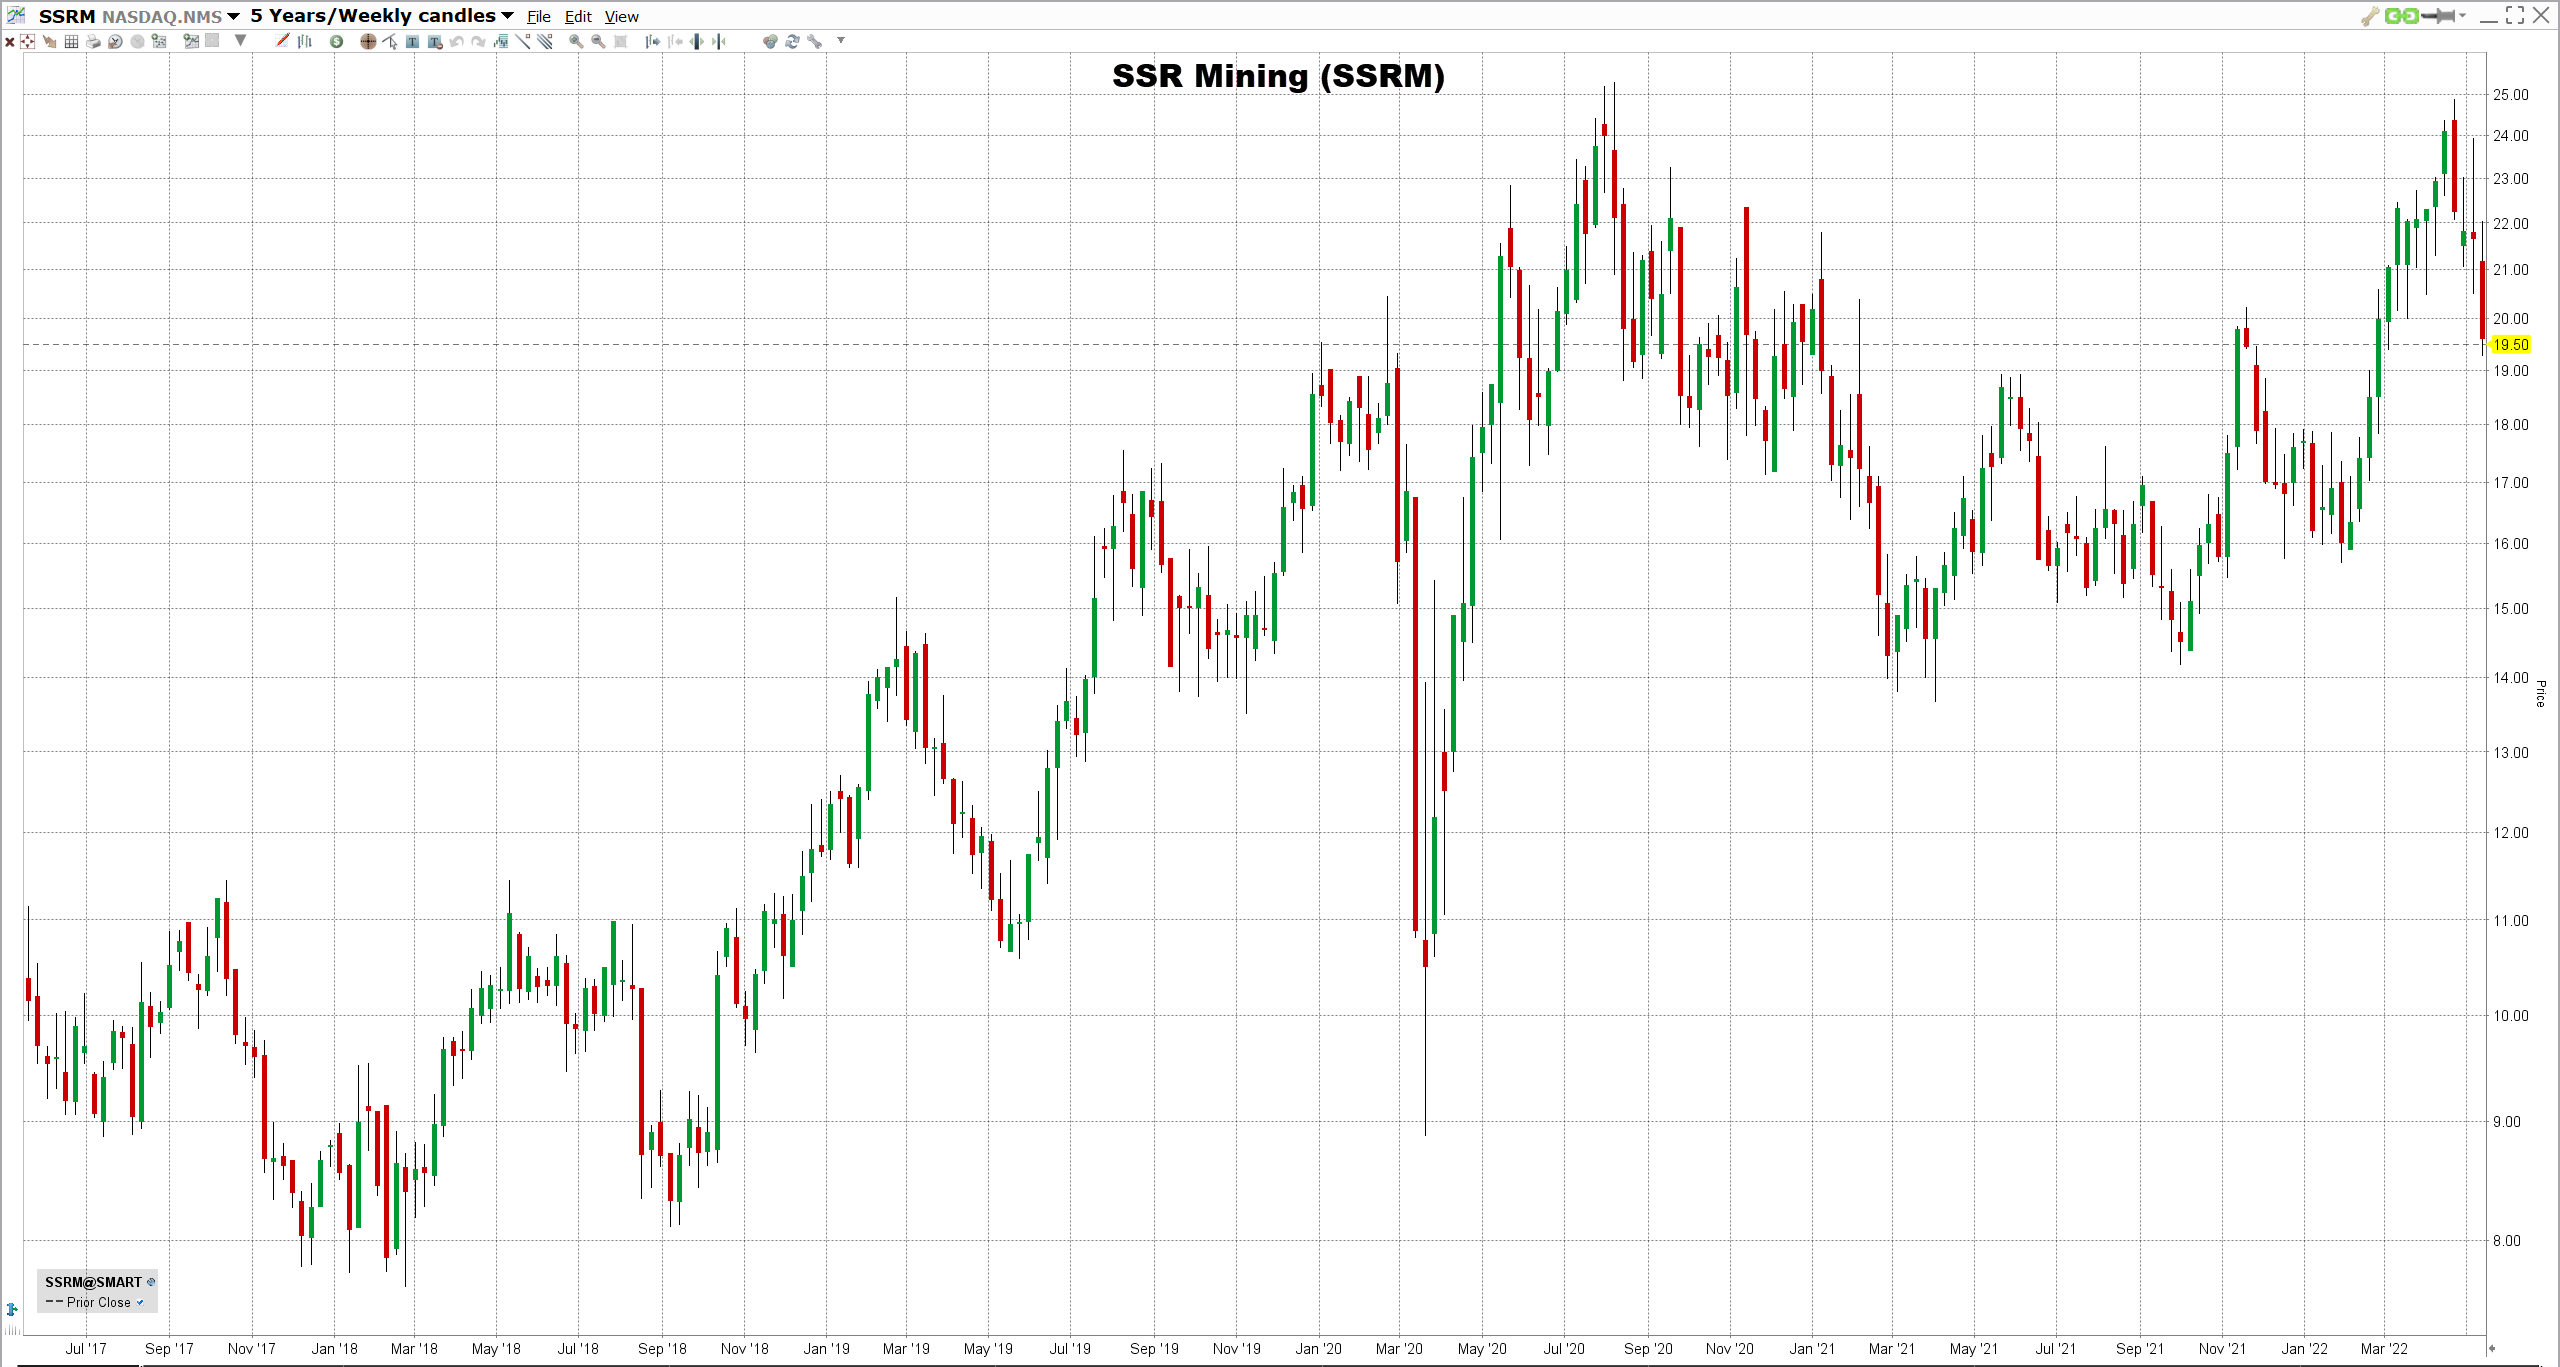The image size is (2560, 1367).
Task: Toggle the Prior Close checkbox
Action: pyautogui.click(x=140, y=1302)
